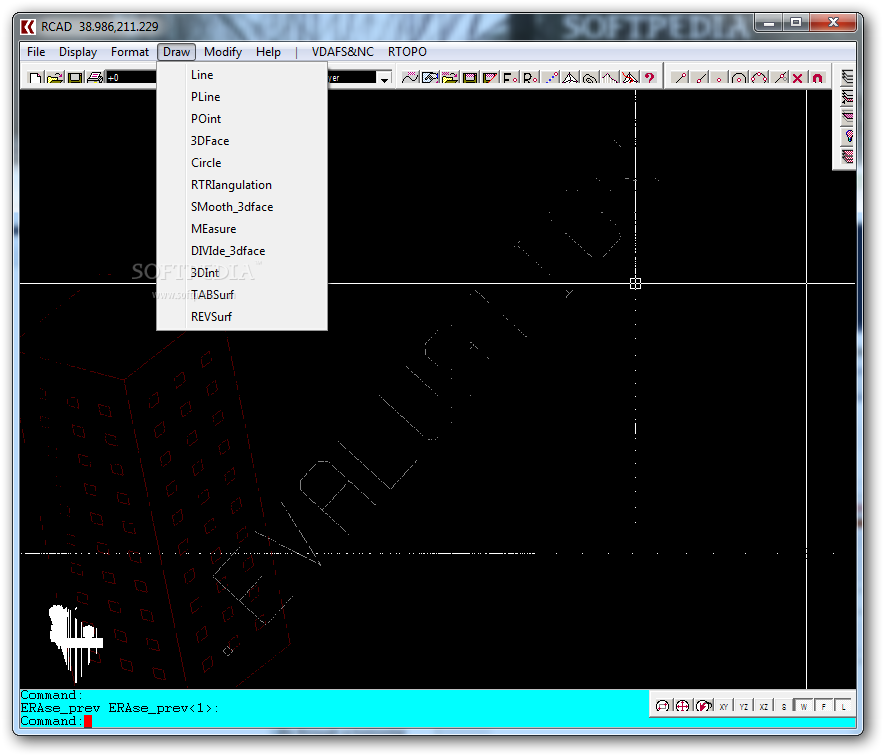Click the Open file folder icon
This screenshot has height=756, width=884.
[x=55, y=78]
